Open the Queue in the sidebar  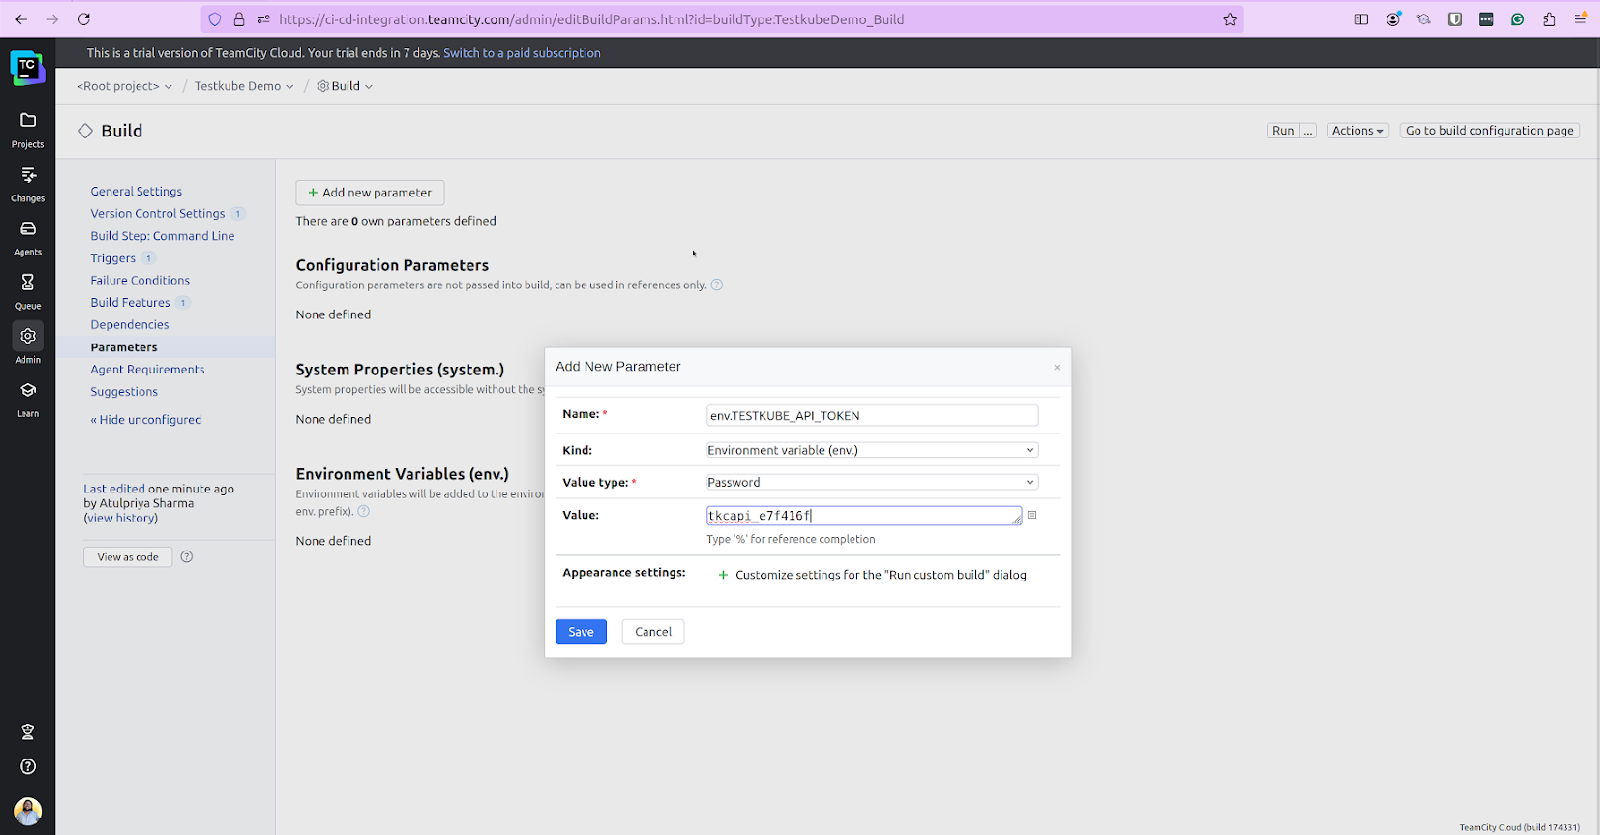[x=28, y=292]
